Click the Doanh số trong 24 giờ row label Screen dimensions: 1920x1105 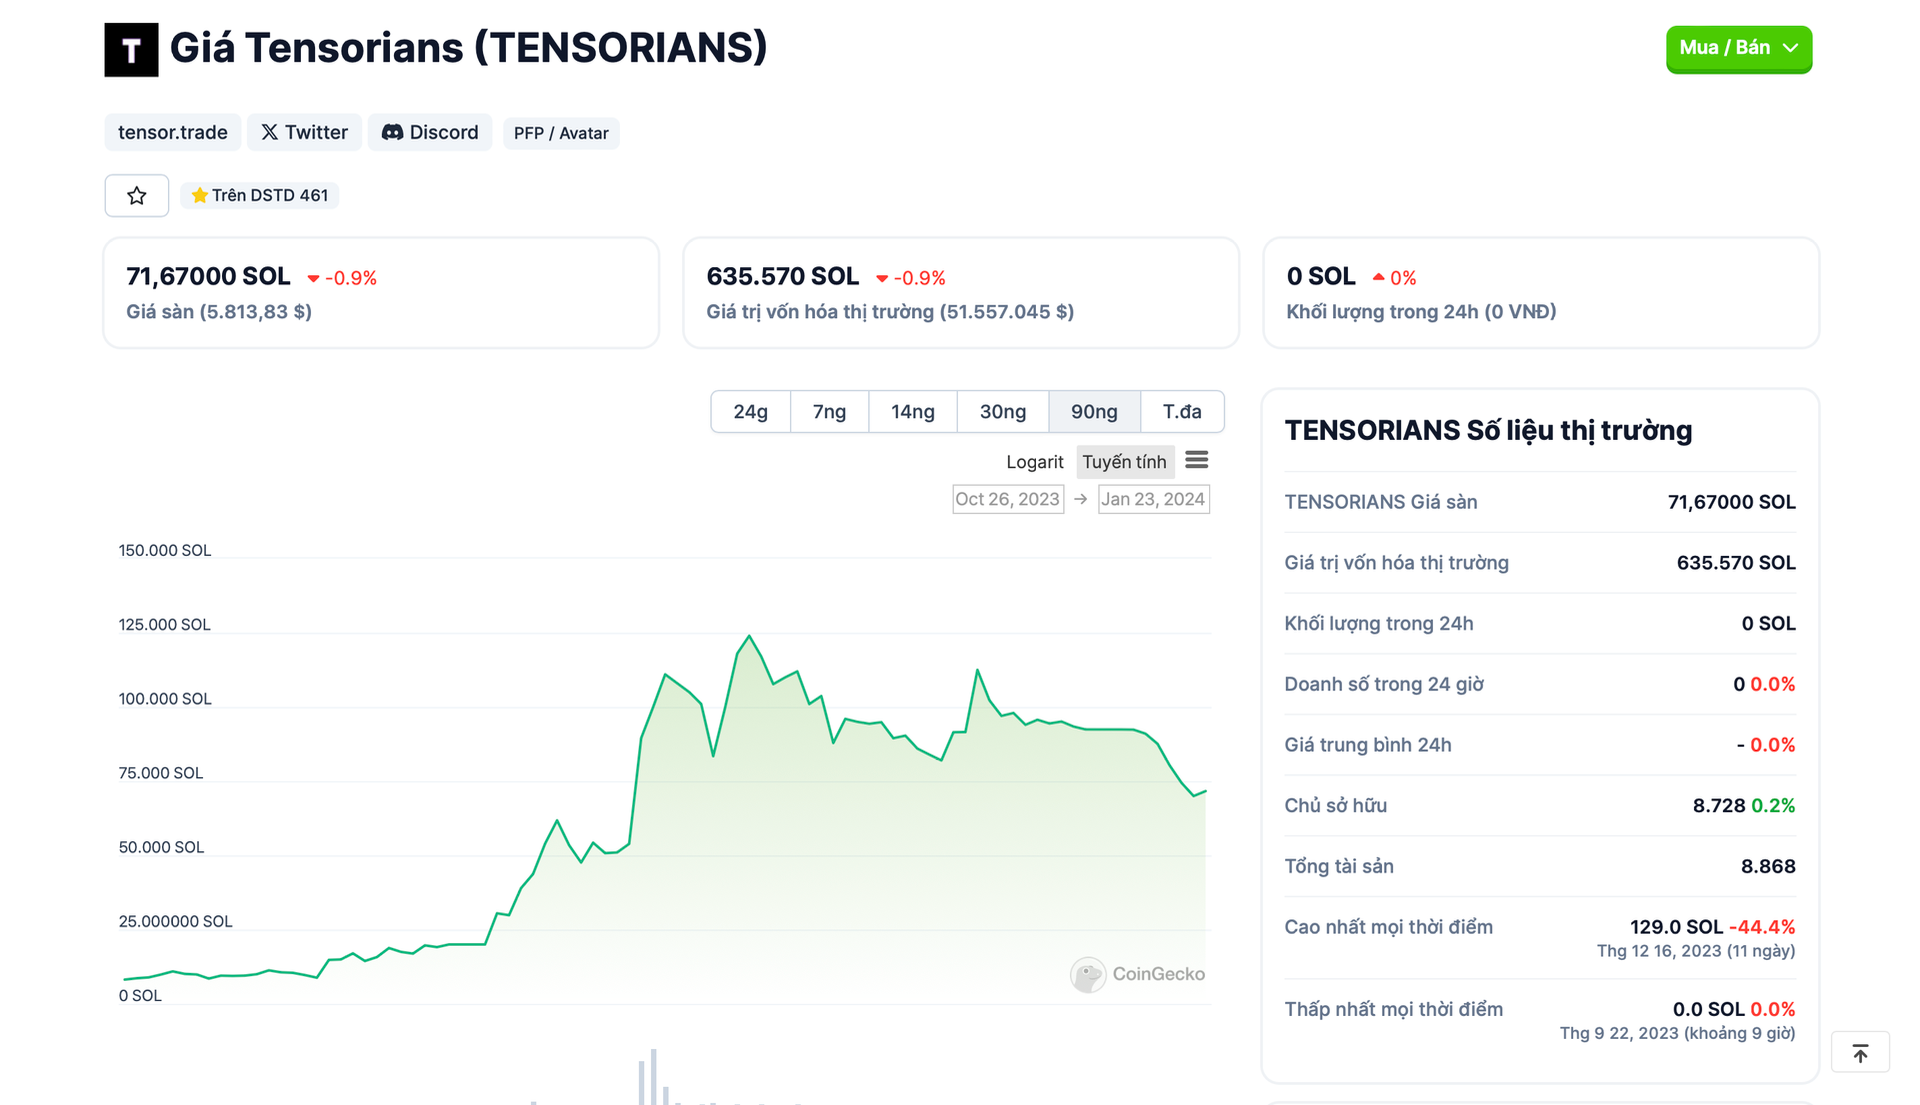(1384, 684)
